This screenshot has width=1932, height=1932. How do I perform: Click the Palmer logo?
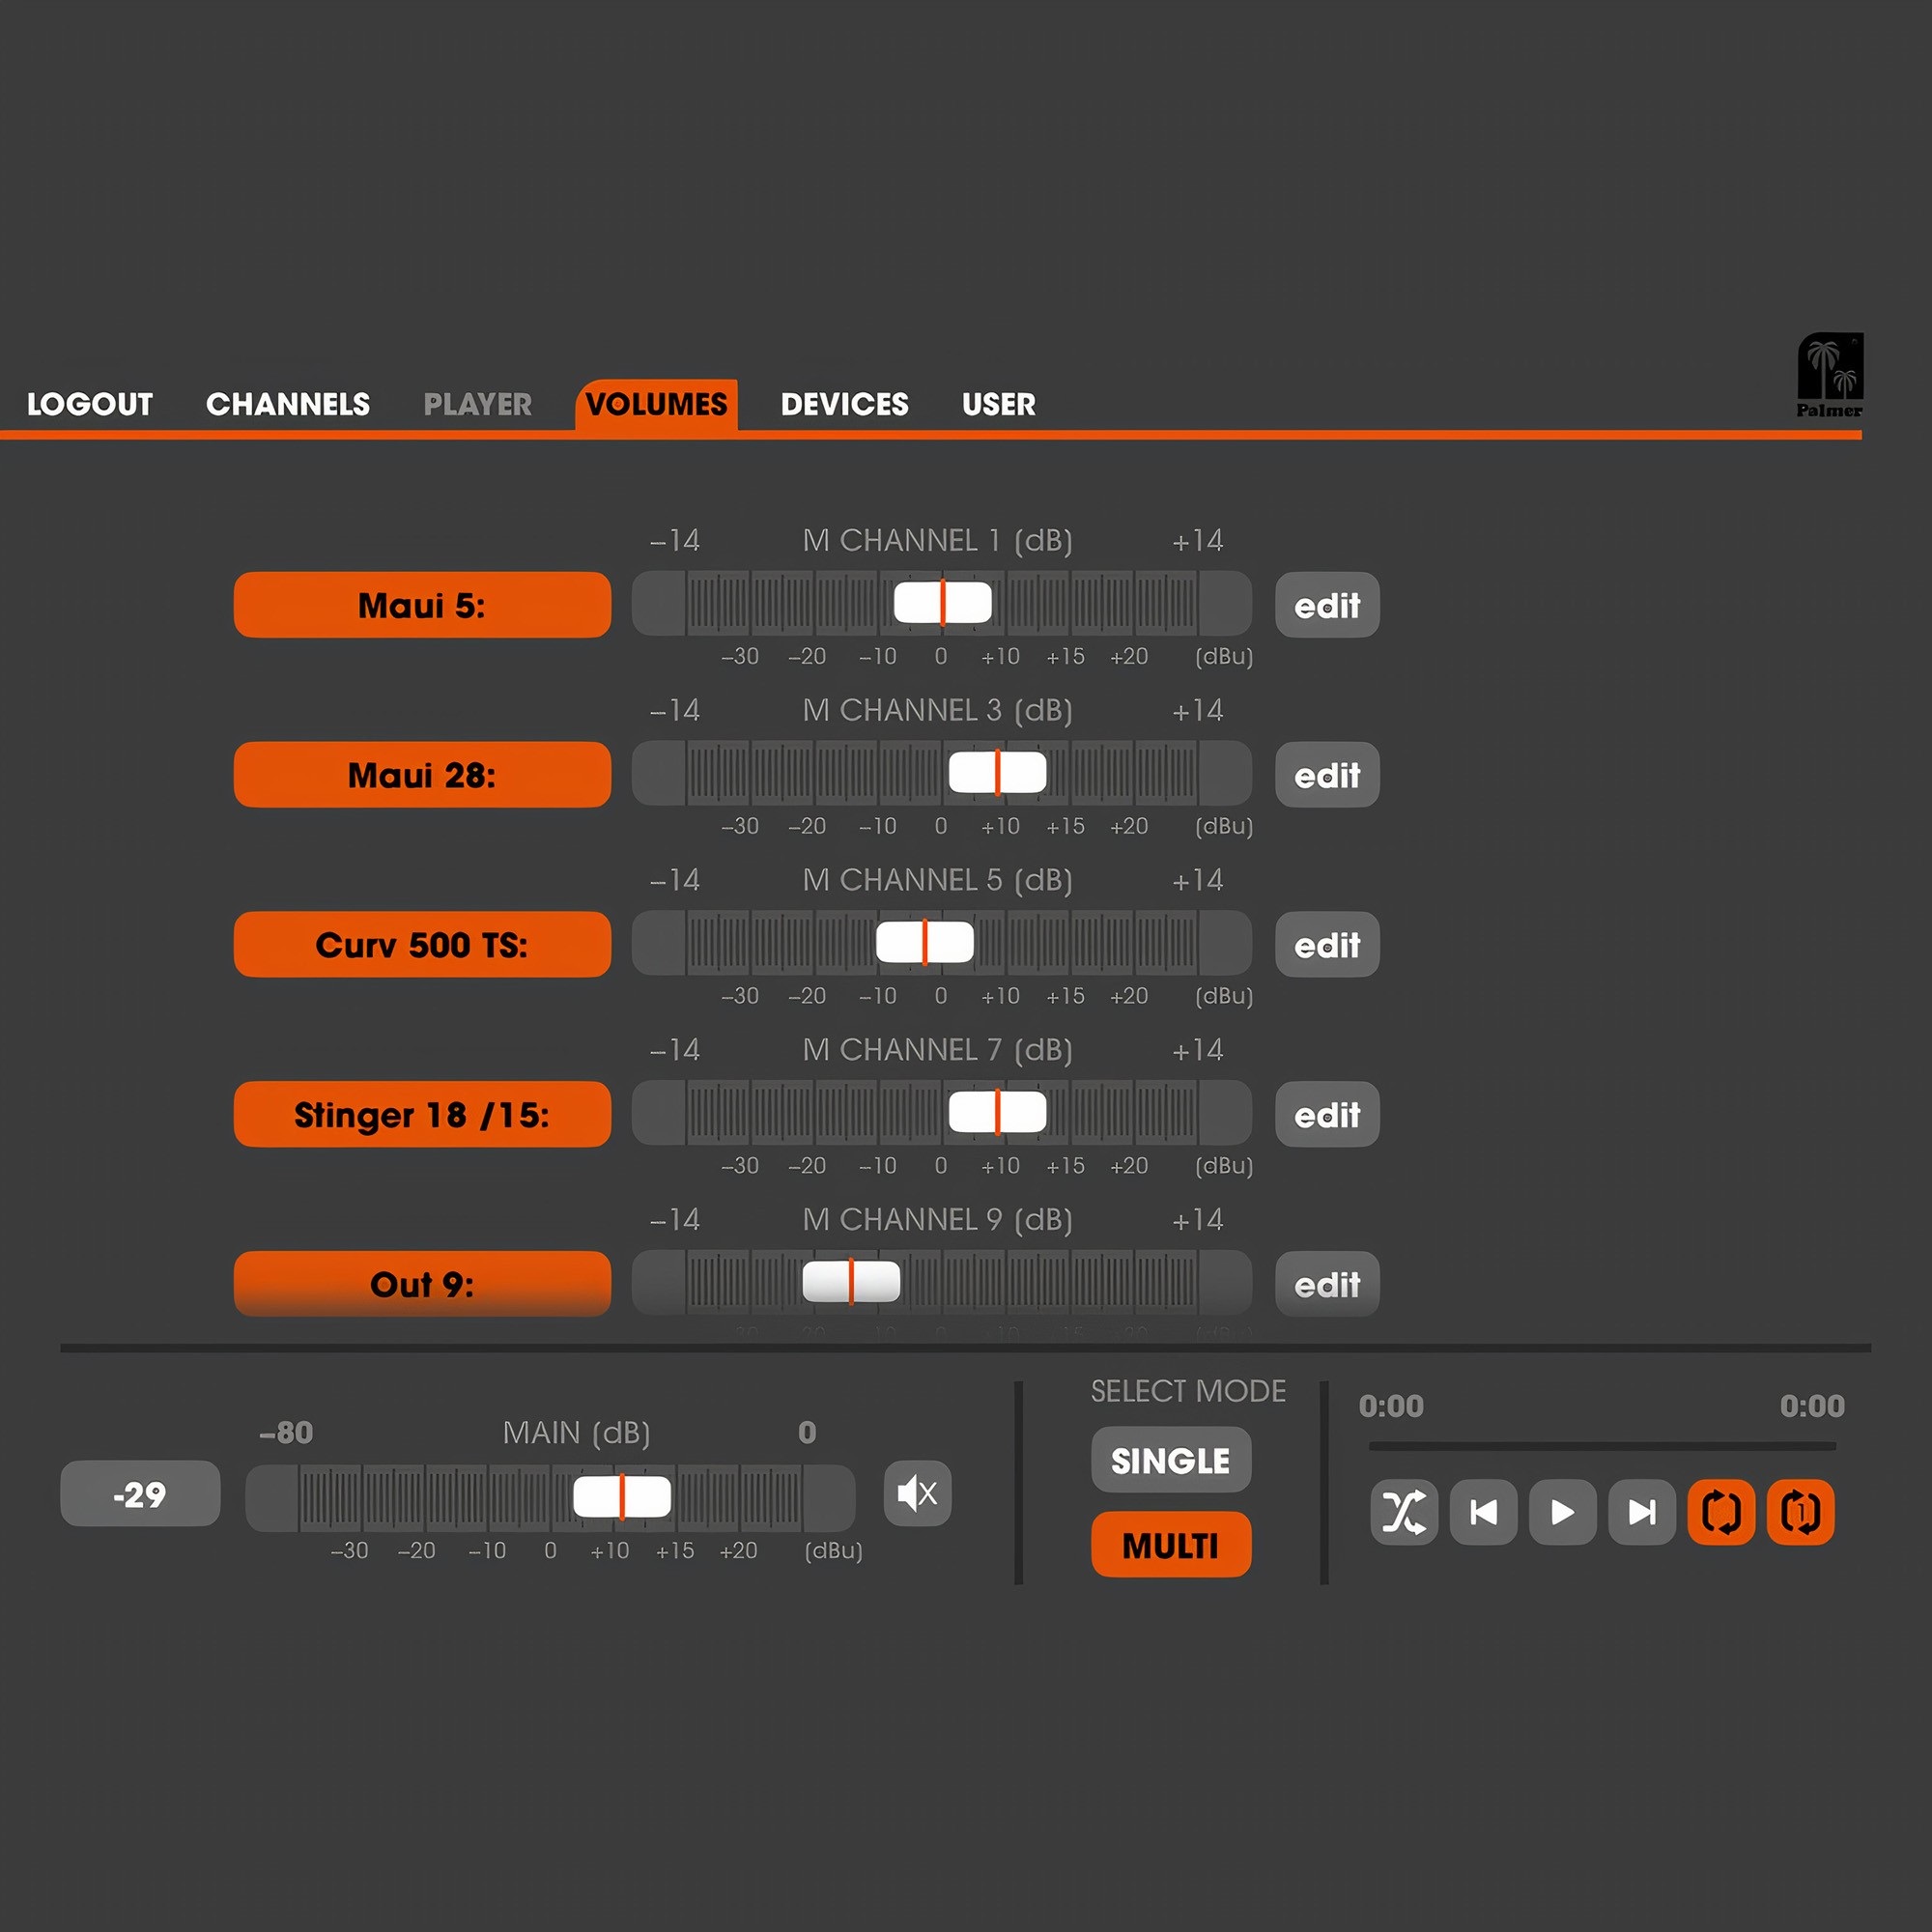pos(1829,375)
